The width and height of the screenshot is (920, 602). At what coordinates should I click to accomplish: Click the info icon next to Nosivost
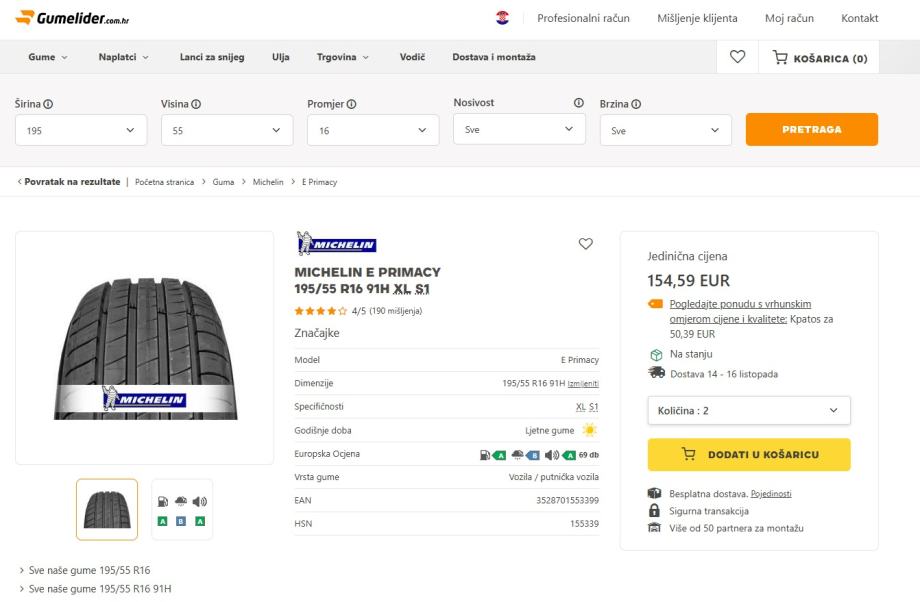[578, 103]
